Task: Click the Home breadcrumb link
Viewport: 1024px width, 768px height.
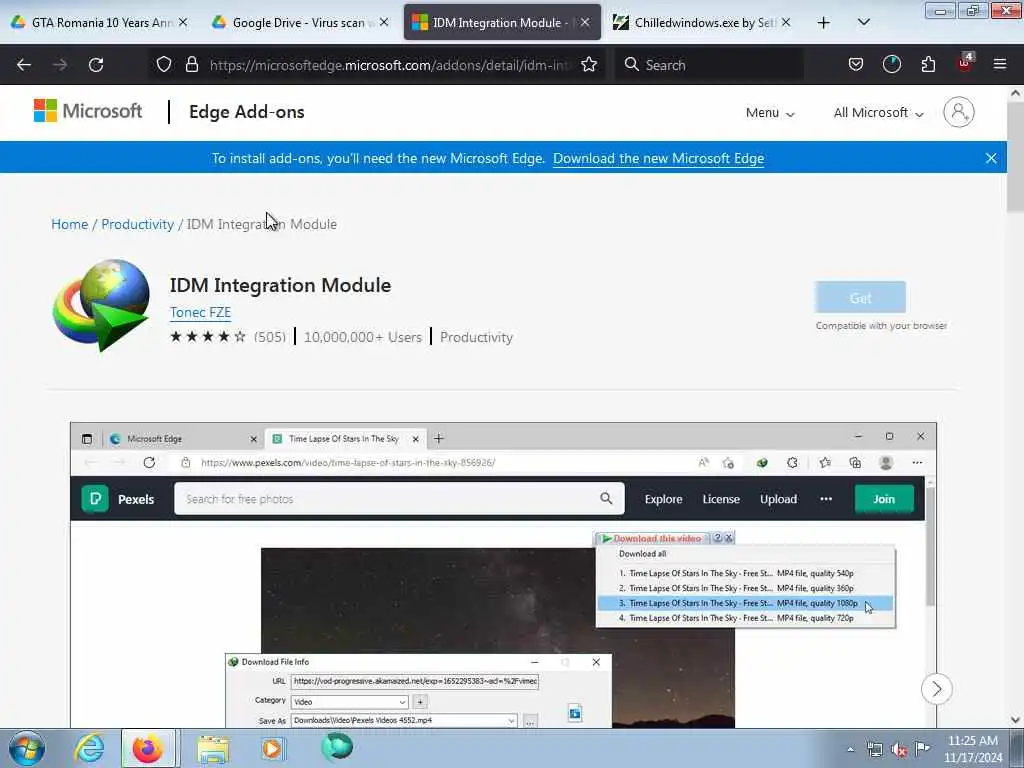Action: pos(69,224)
